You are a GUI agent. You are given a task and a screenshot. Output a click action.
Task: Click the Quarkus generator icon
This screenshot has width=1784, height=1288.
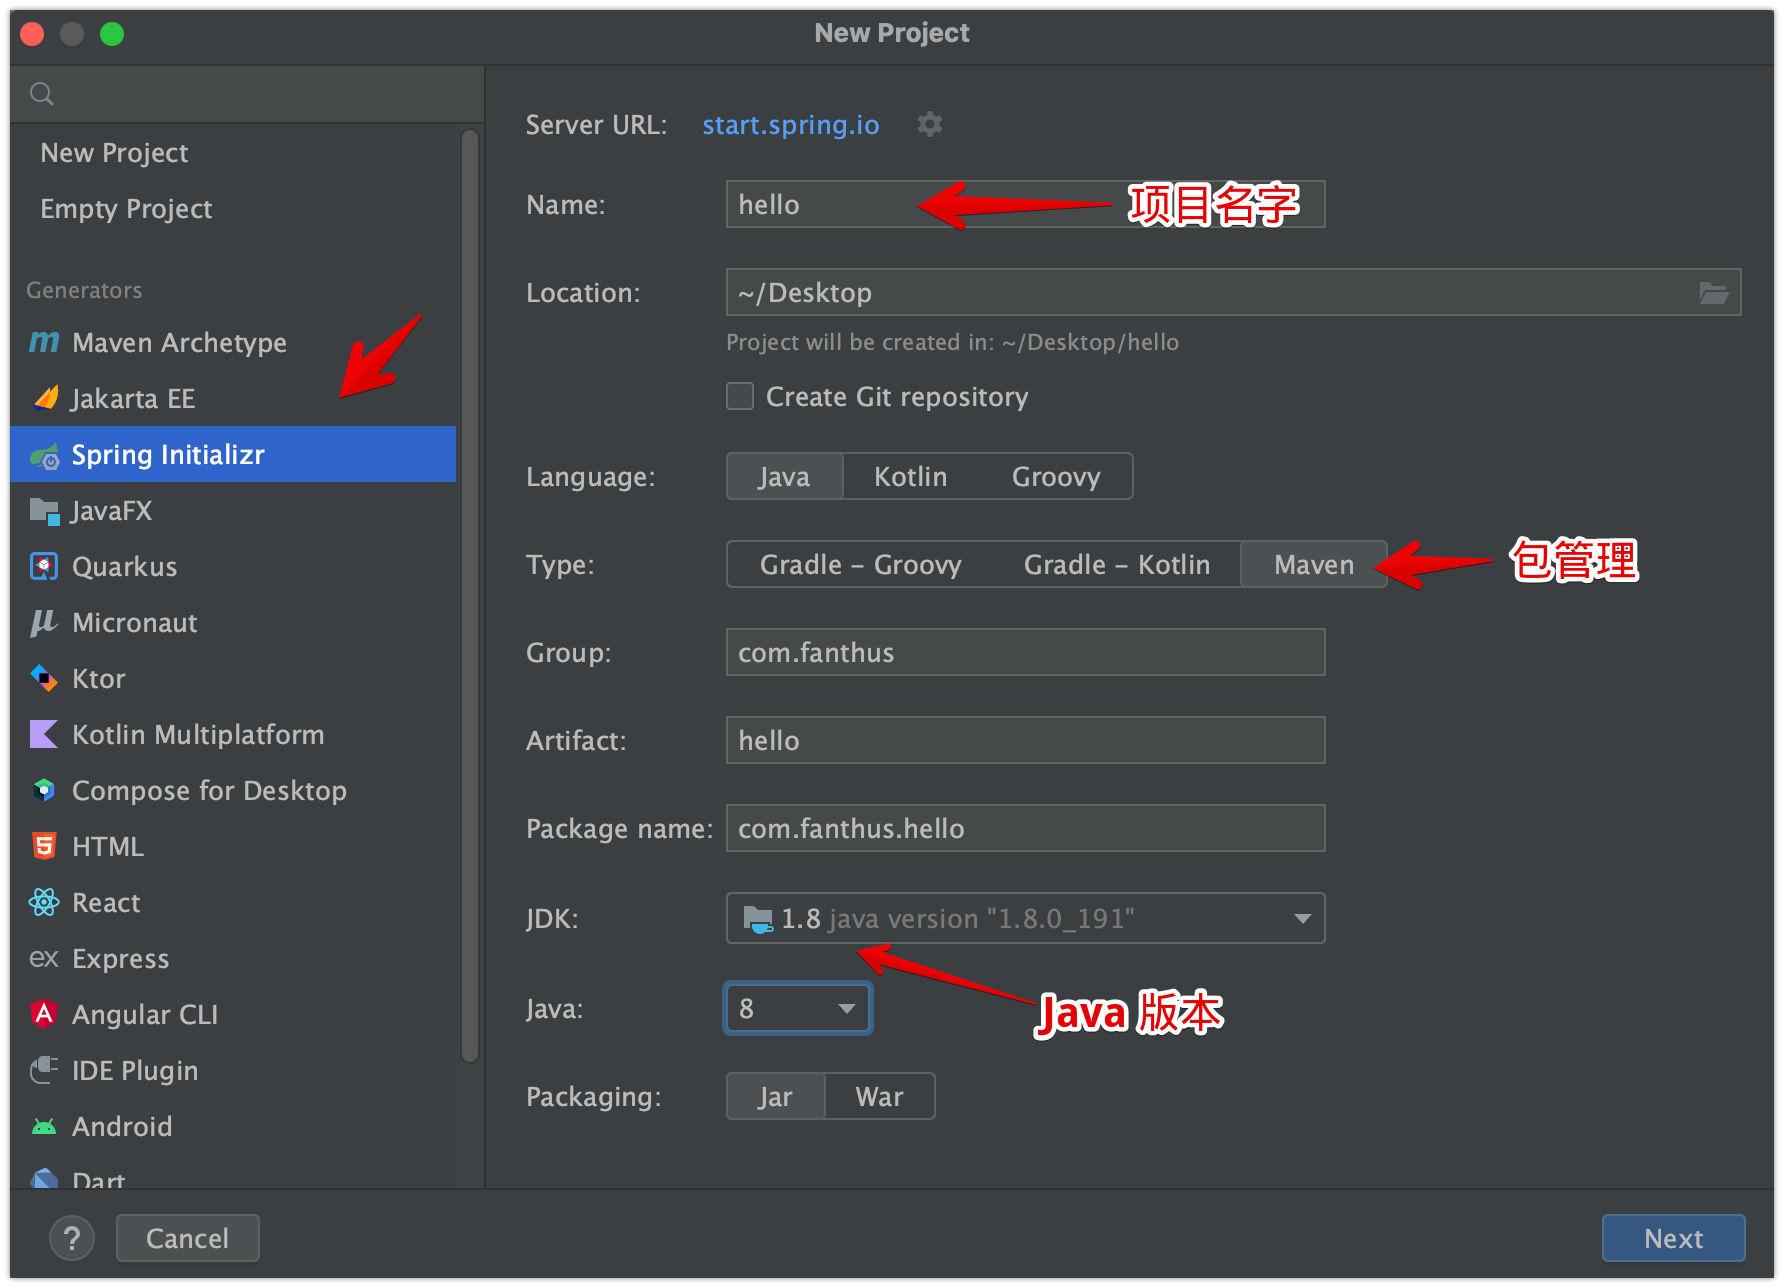[x=44, y=567]
